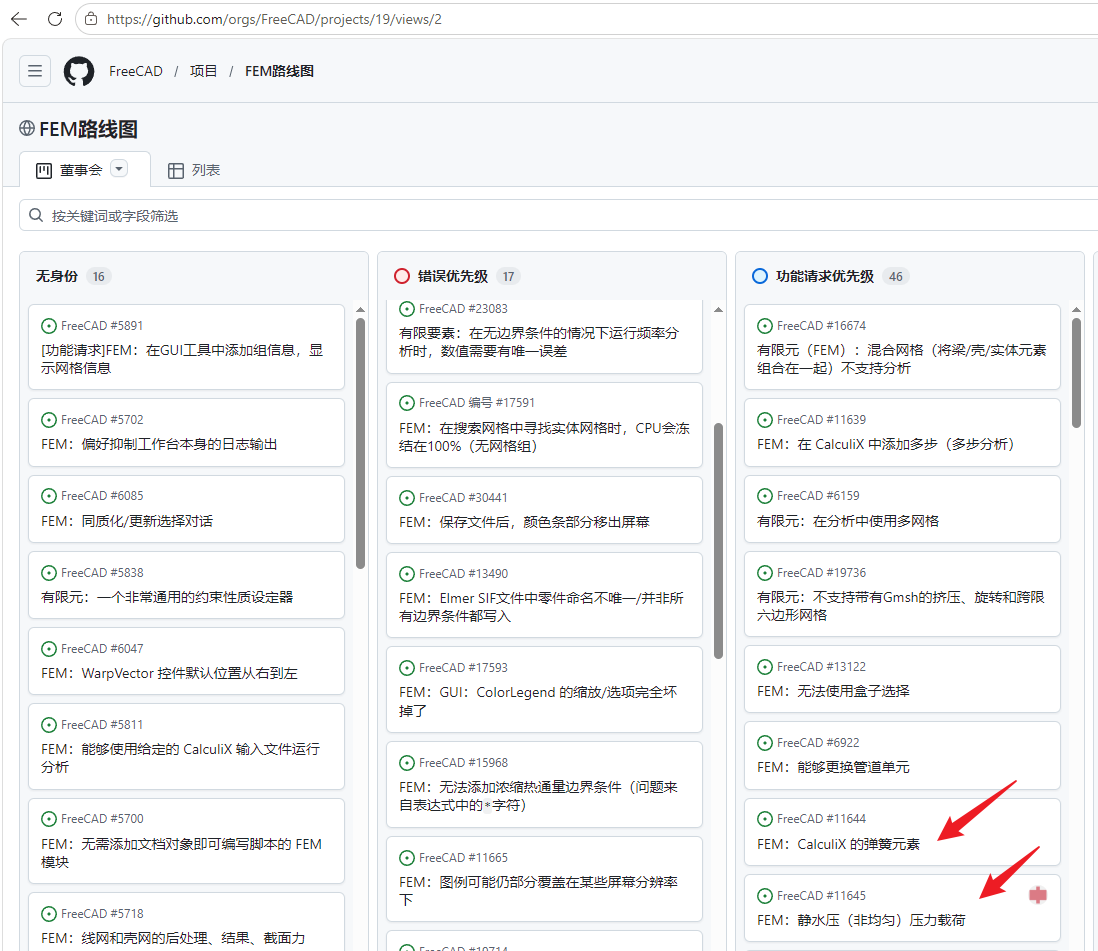Reload the page with refresh icon
The image size is (1098, 951).
[x=55, y=19]
